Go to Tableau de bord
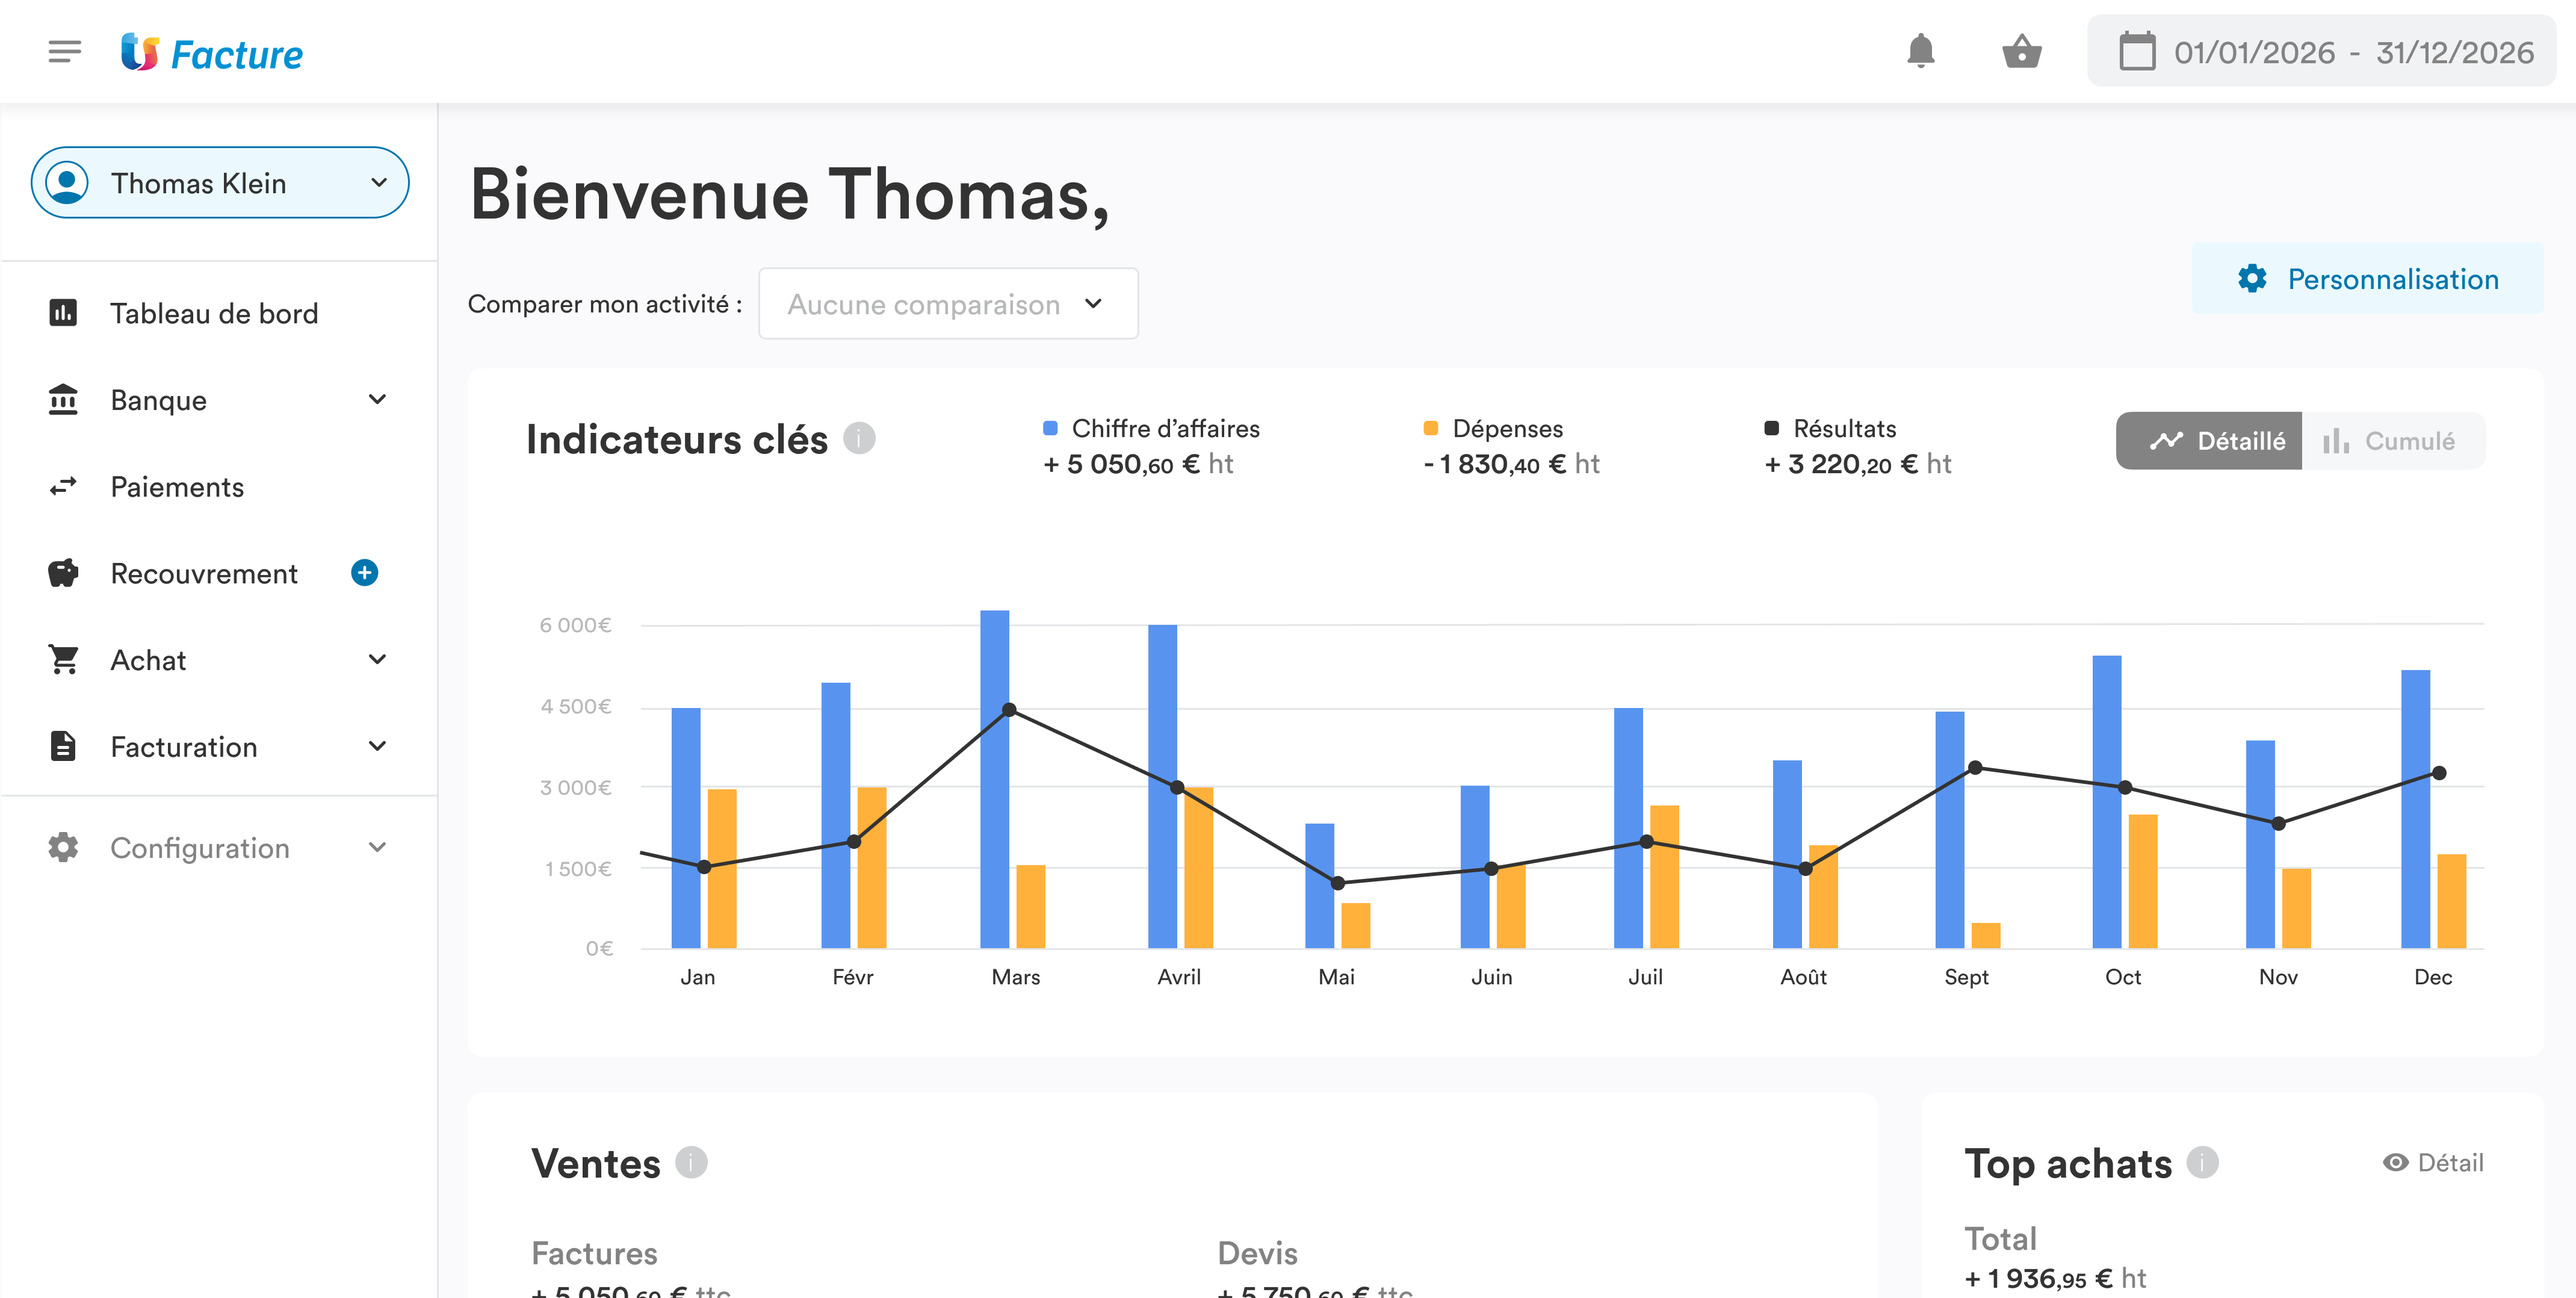The image size is (2576, 1298). [x=213, y=313]
